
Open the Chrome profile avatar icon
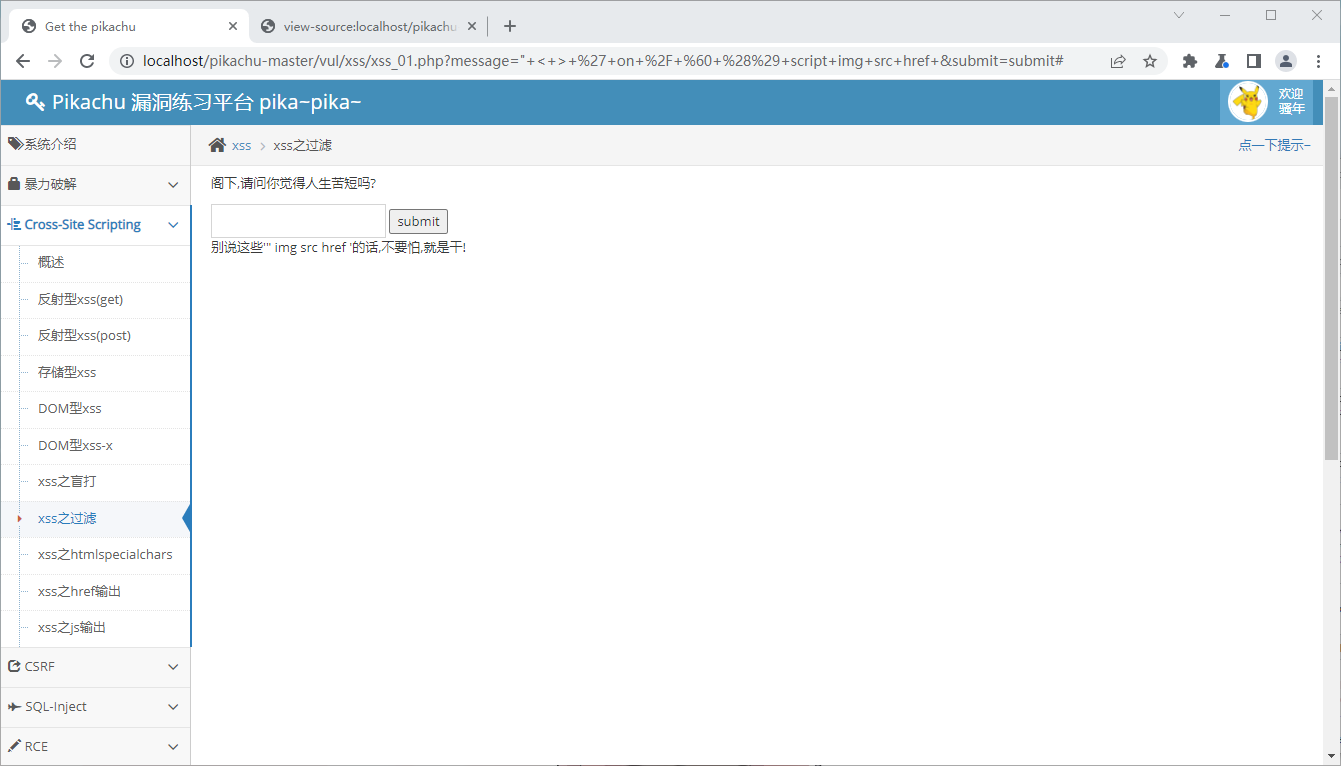click(1286, 61)
